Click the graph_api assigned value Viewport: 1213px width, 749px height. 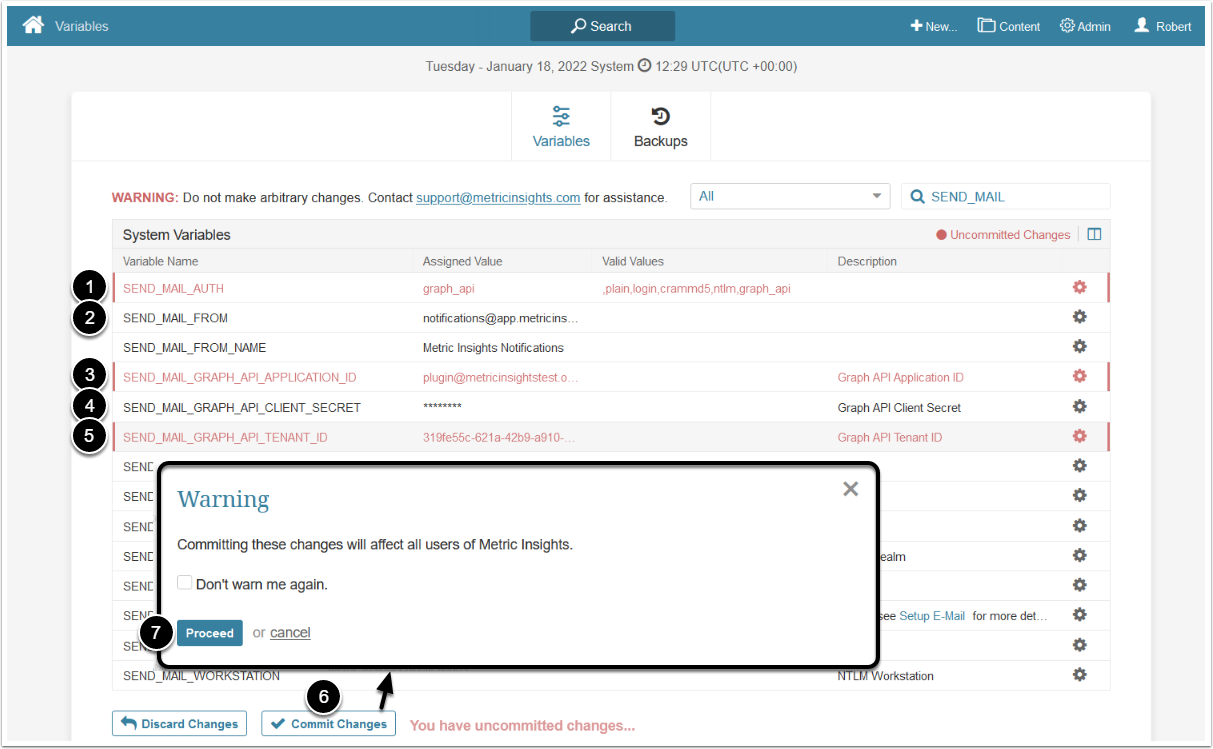pos(448,289)
